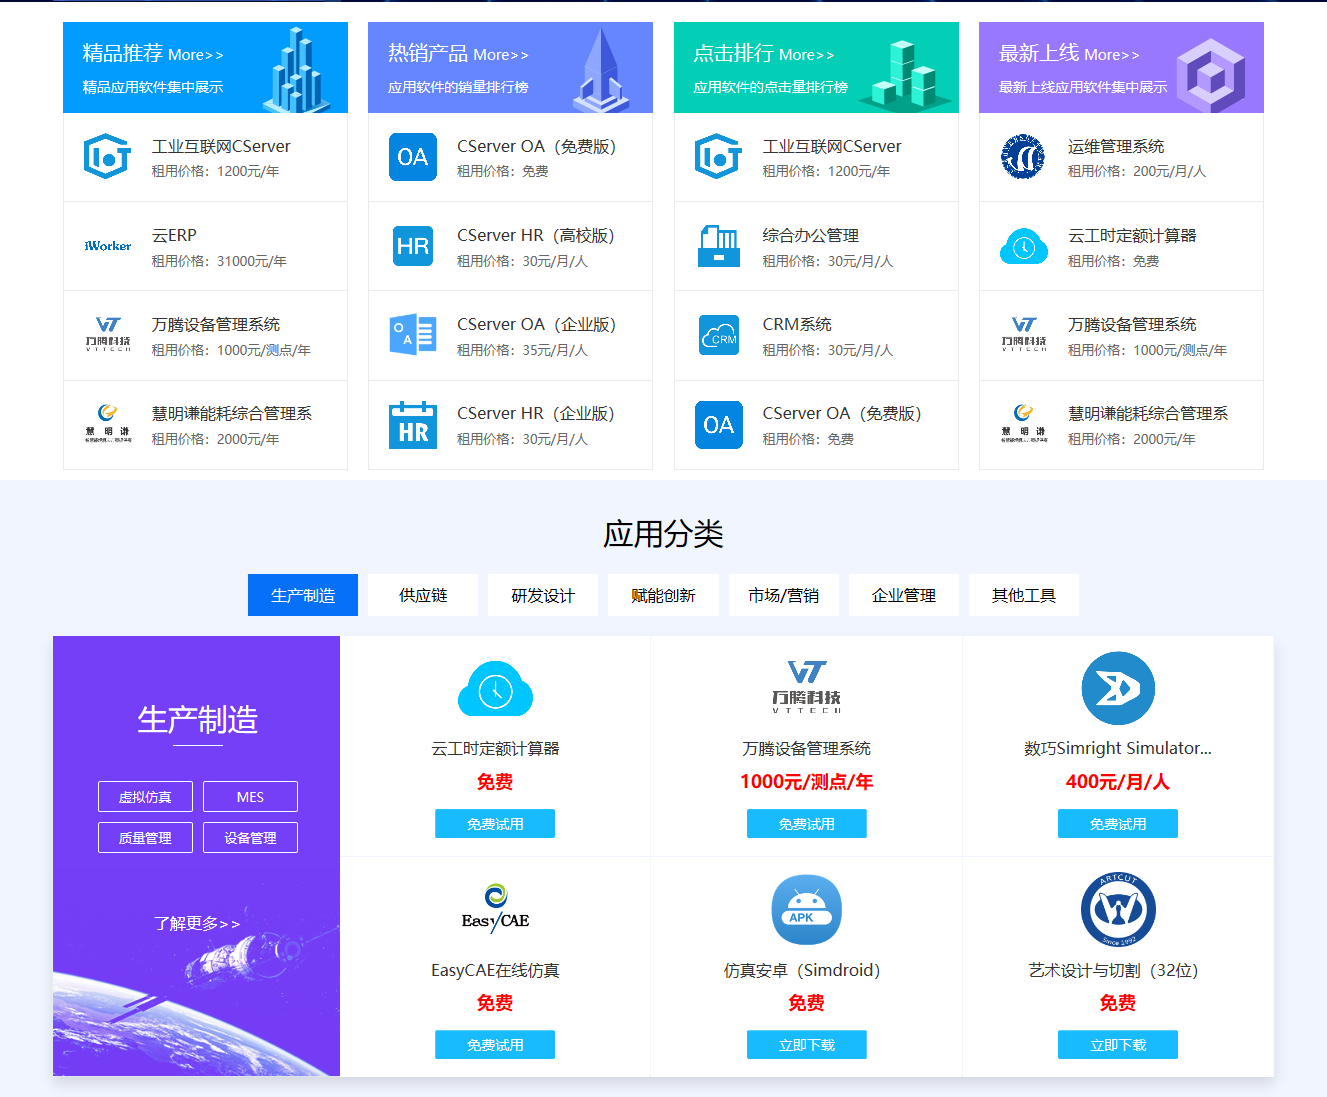The height and width of the screenshot is (1097, 1327).
Task: Click the iWorker logo beside 云ERP
Action: pyautogui.click(x=107, y=246)
